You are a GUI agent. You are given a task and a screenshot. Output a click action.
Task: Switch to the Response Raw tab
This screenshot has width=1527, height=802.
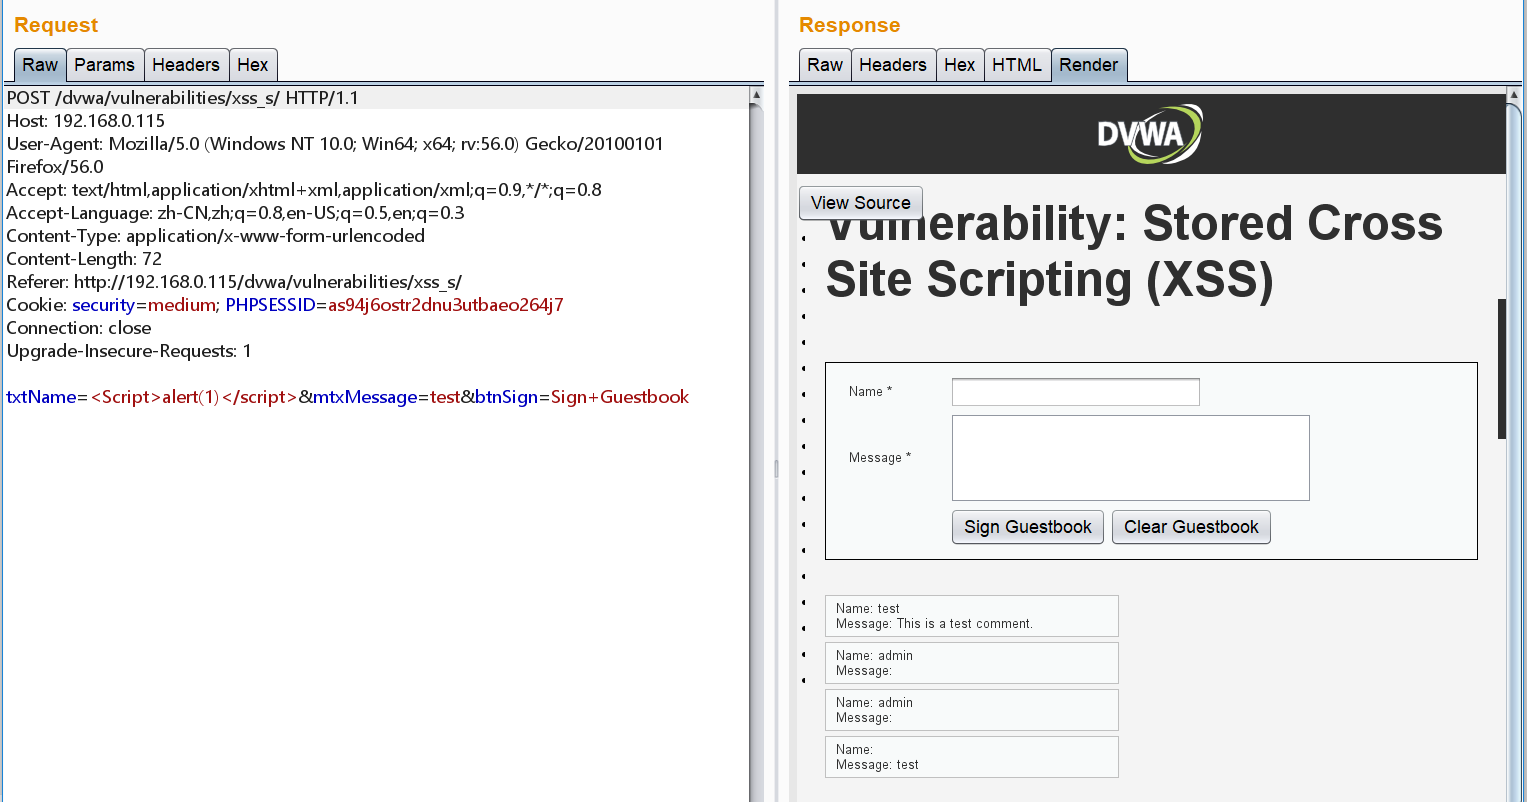click(x=825, y=65)
